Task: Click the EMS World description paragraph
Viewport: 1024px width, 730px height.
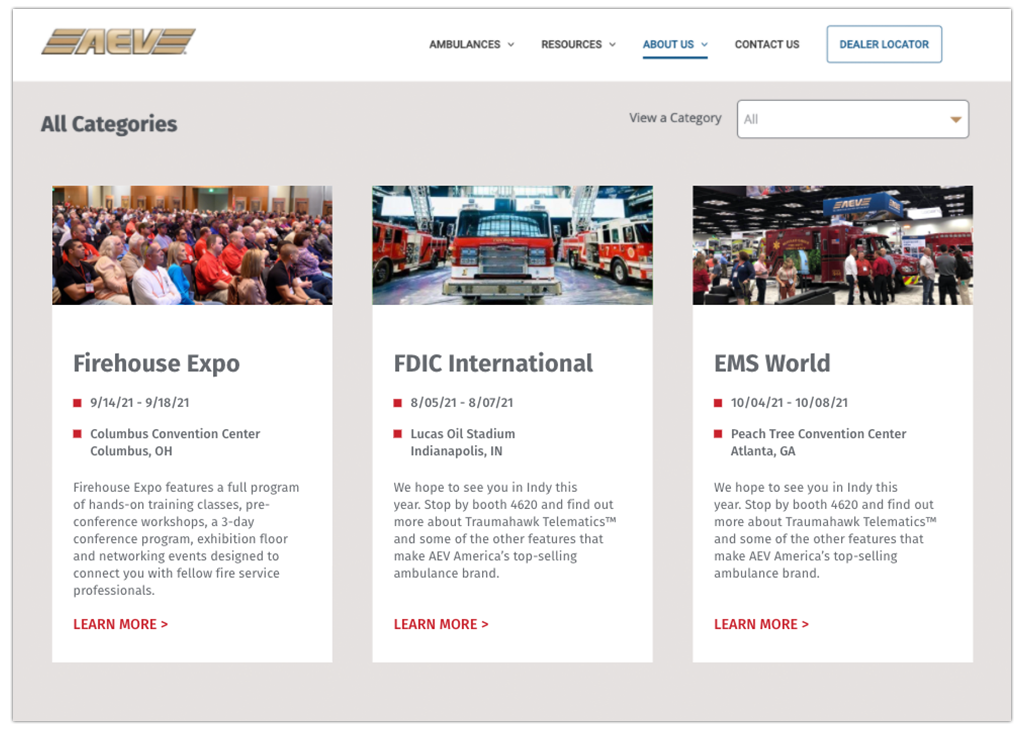Action: (825, 530)
